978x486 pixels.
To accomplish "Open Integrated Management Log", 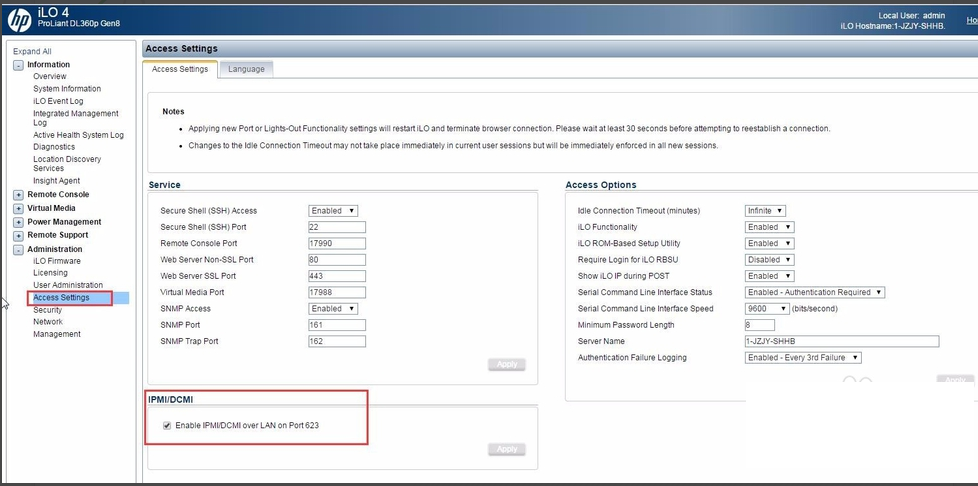I will [75, 118].
